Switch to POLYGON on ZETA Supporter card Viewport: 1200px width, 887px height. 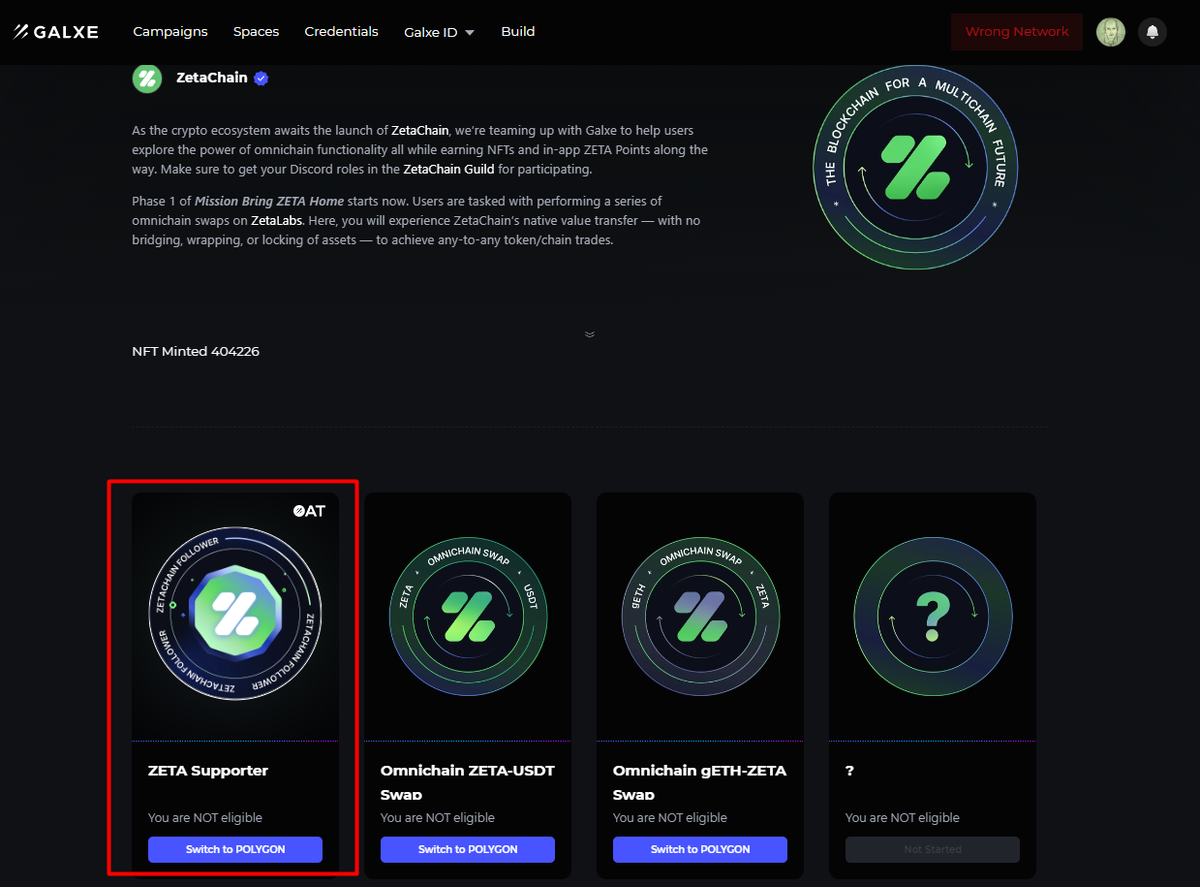click(235, 849)
